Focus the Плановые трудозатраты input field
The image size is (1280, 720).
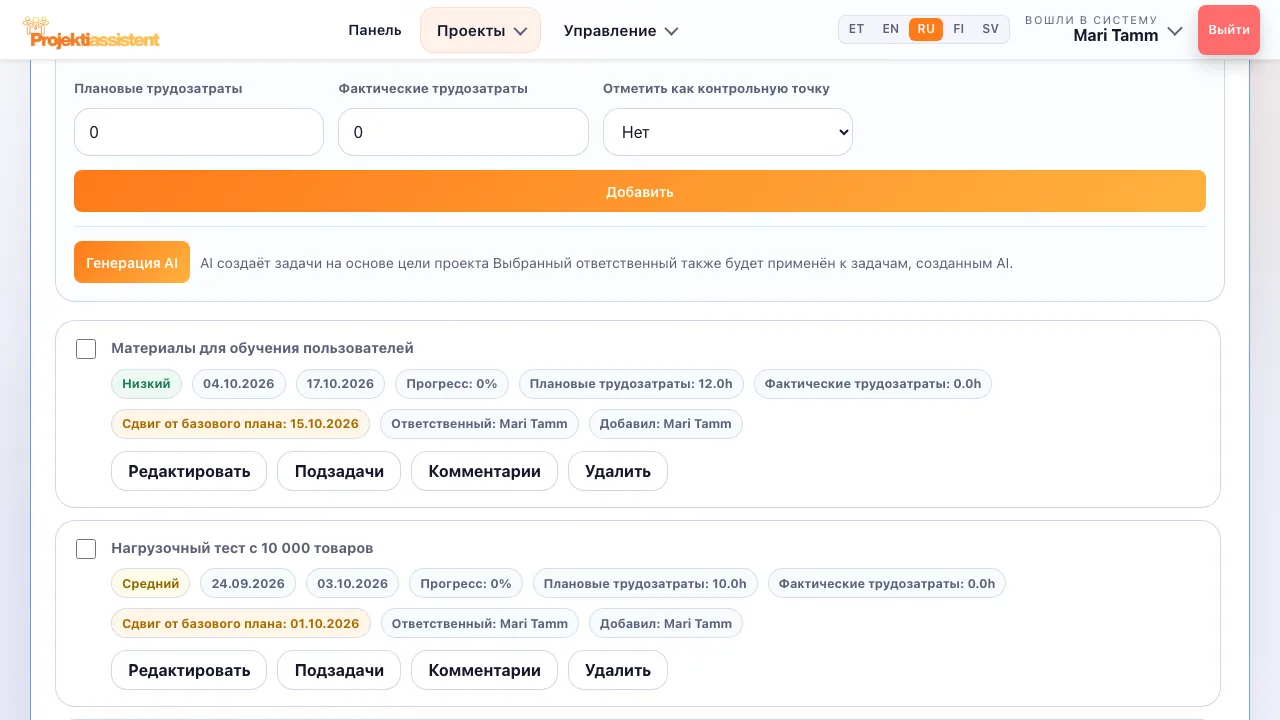(x=199, y=132)
